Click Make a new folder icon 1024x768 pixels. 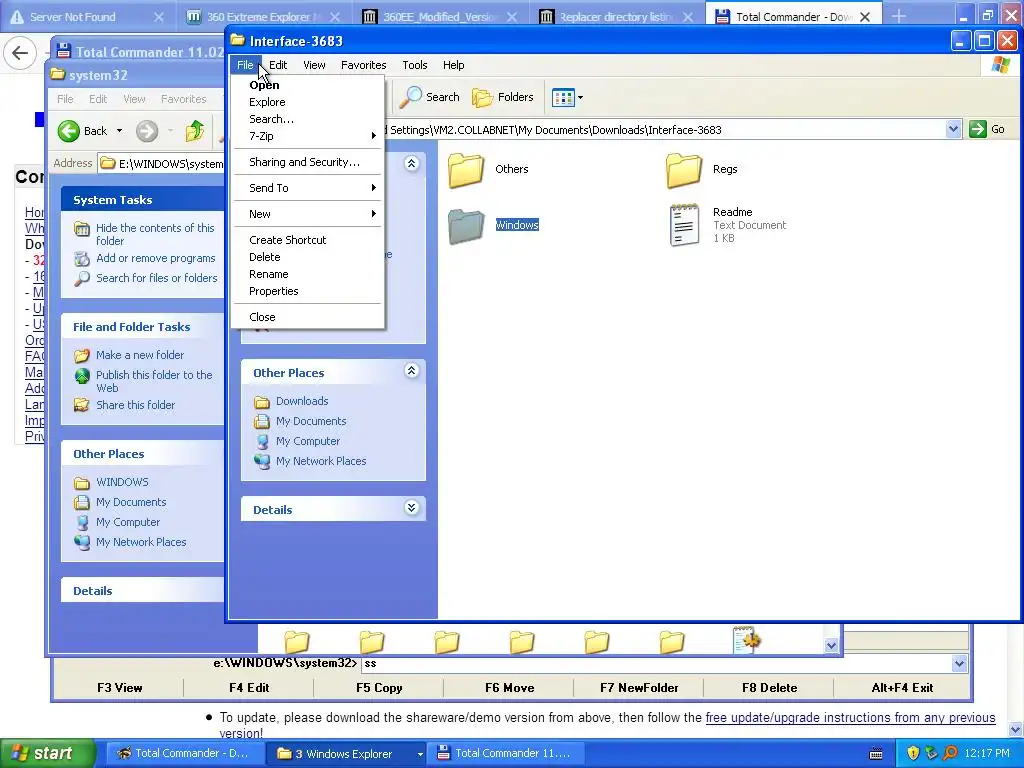(82, 355)
